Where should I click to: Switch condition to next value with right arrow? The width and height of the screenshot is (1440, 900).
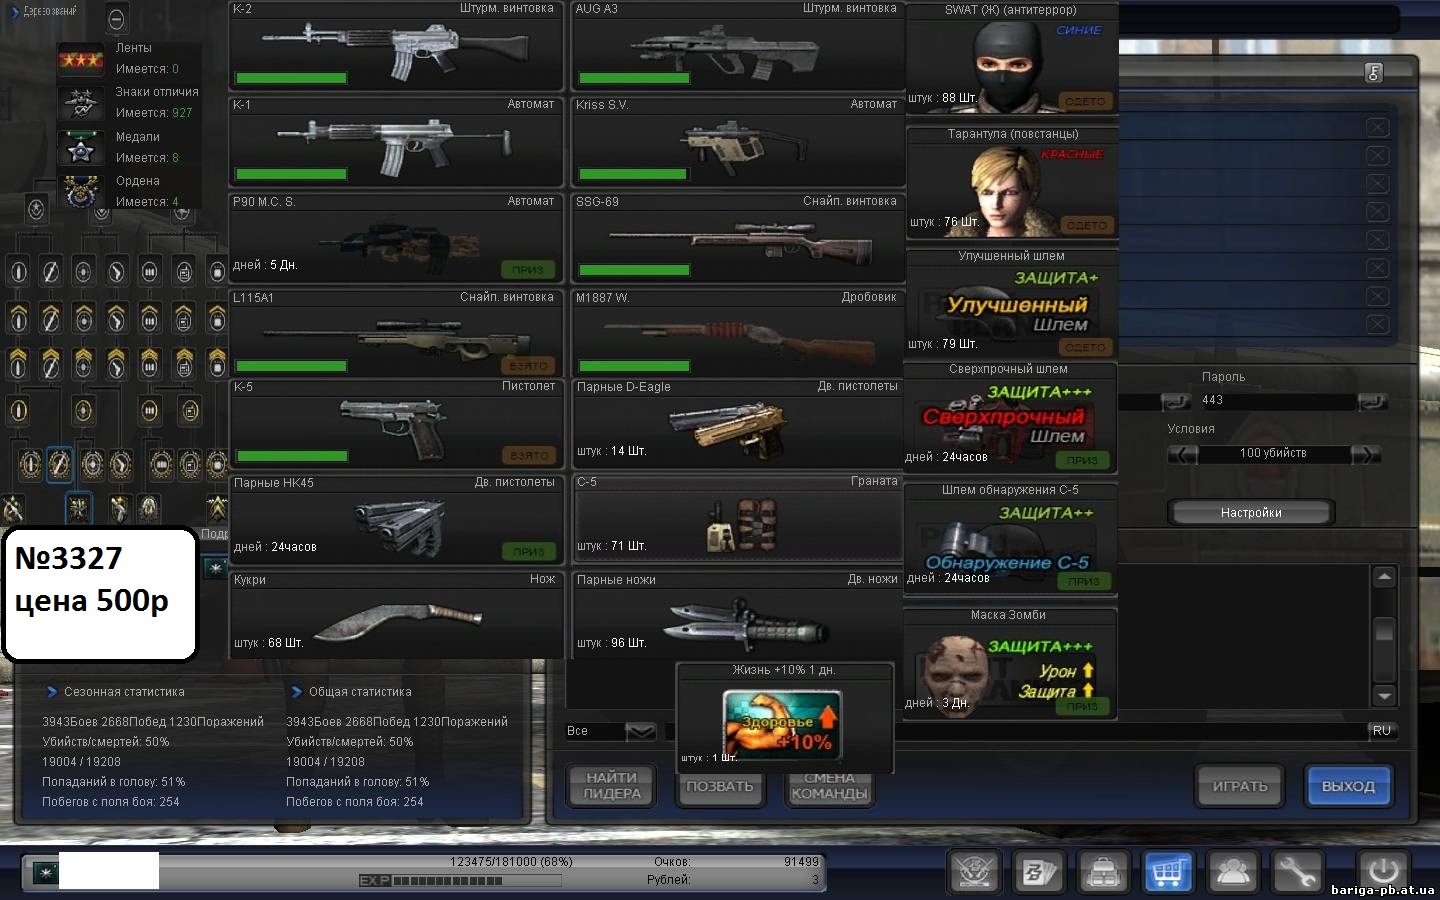pyautogui.click(x=1365, y=454)
